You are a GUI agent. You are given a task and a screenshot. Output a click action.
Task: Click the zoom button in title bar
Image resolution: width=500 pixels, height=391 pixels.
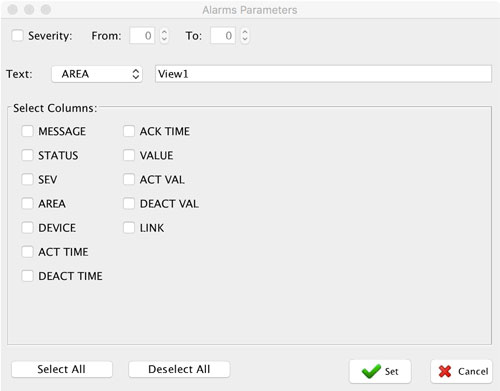point(46,10)
